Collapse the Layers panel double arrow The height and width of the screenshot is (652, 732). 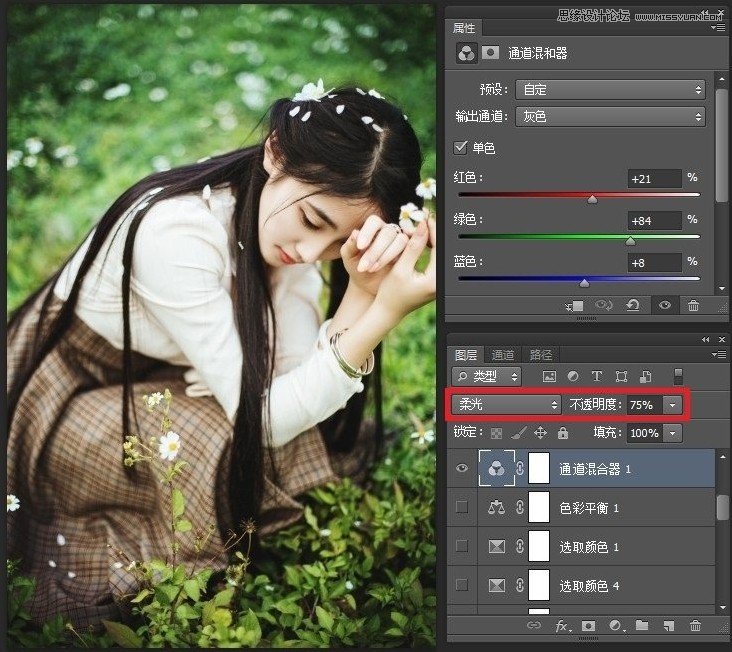click(705, 340)
